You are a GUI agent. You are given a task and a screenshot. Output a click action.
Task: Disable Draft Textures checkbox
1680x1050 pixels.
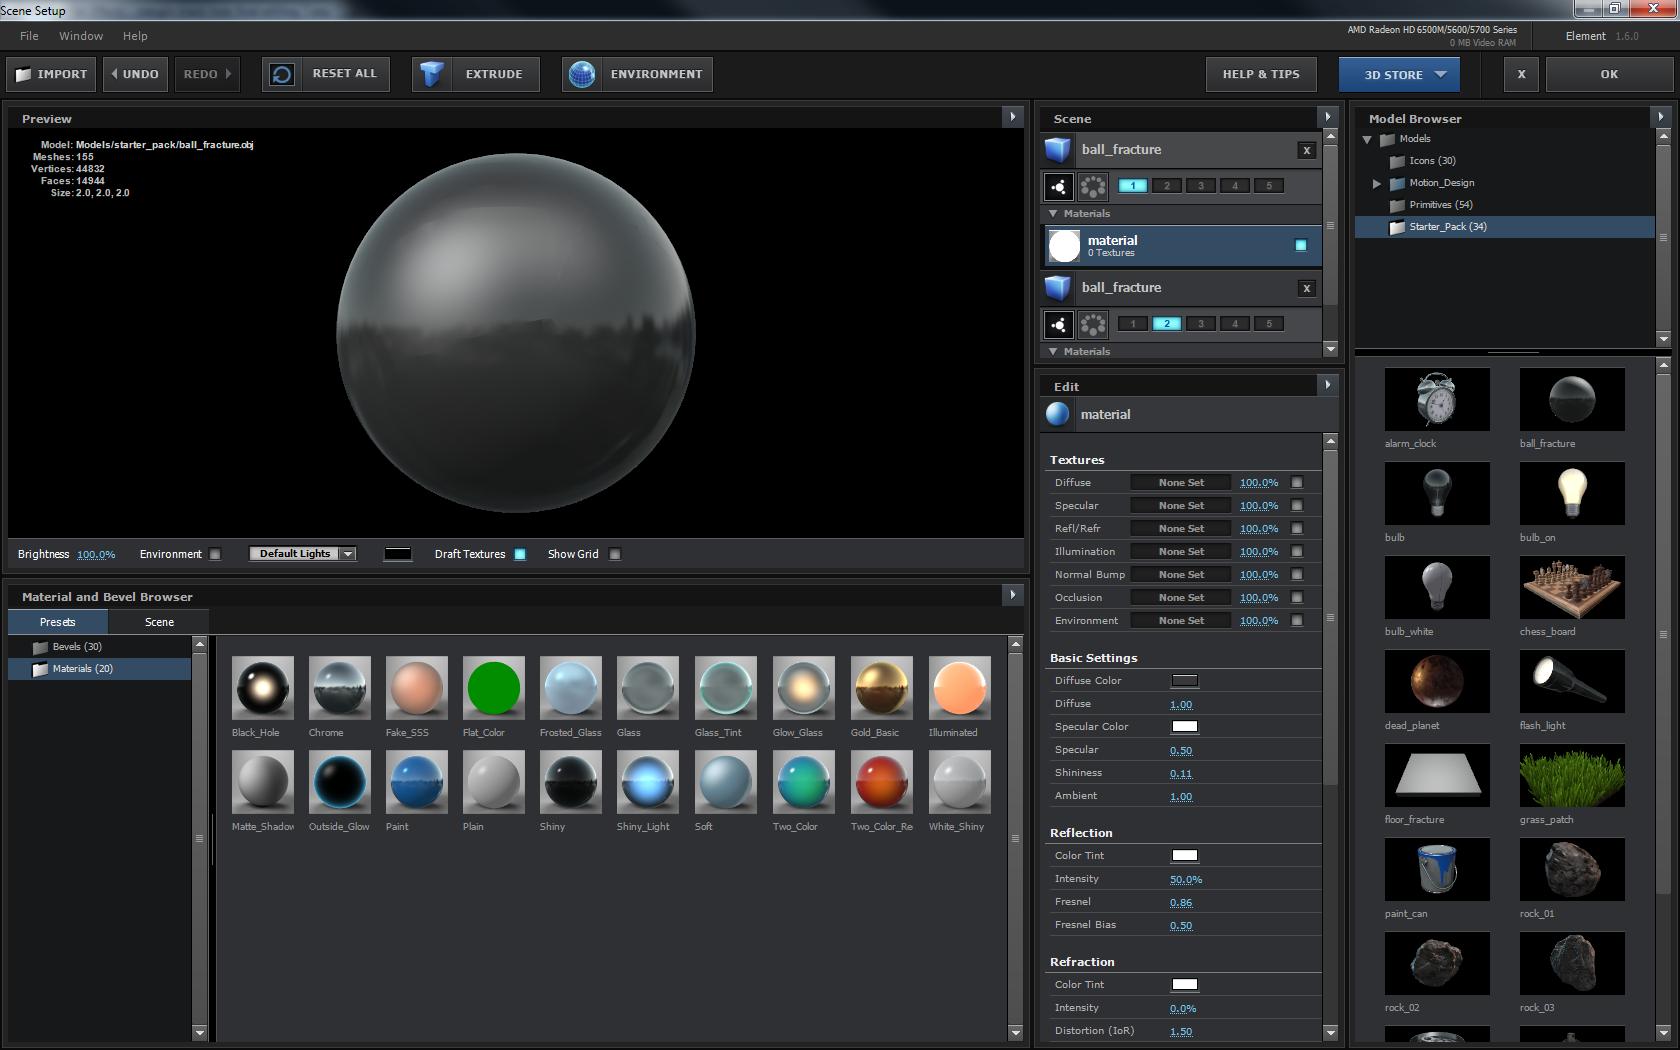520,554
